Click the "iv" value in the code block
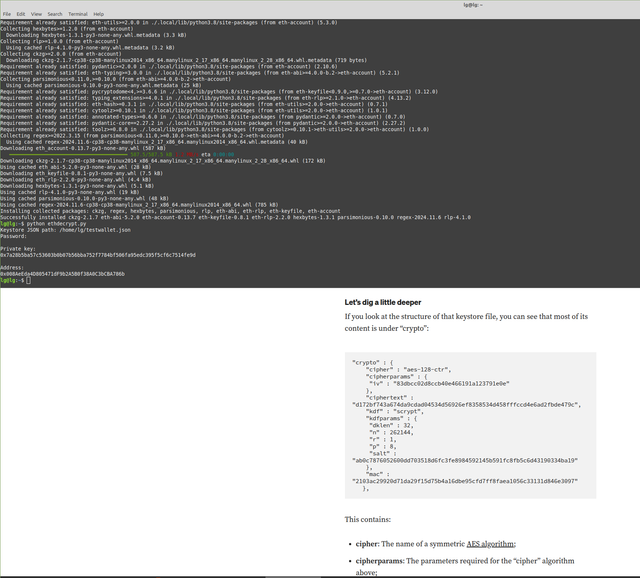640x578 pixels. (x=451, y=384)
